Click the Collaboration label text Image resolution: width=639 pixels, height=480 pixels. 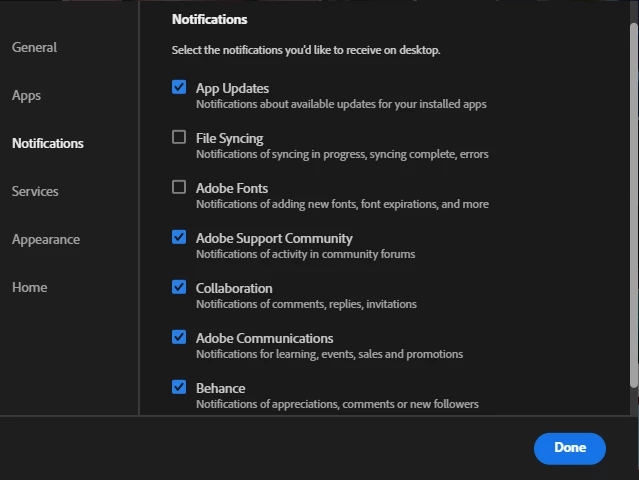[234, 288]
